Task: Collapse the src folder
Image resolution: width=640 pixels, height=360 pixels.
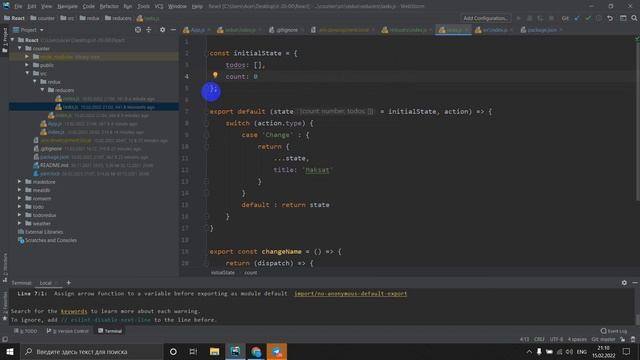Action: coord(27,73)
